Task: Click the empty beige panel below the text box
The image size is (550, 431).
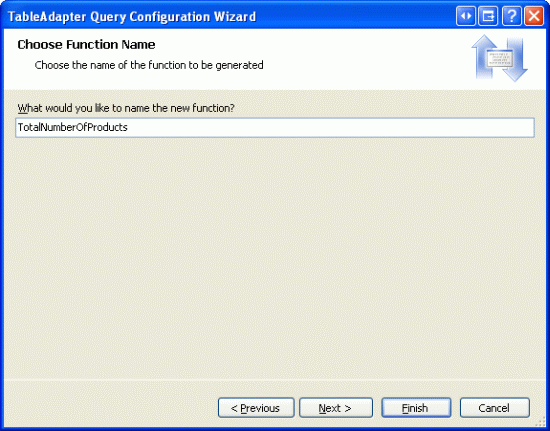Action: [x=275, y=256]
